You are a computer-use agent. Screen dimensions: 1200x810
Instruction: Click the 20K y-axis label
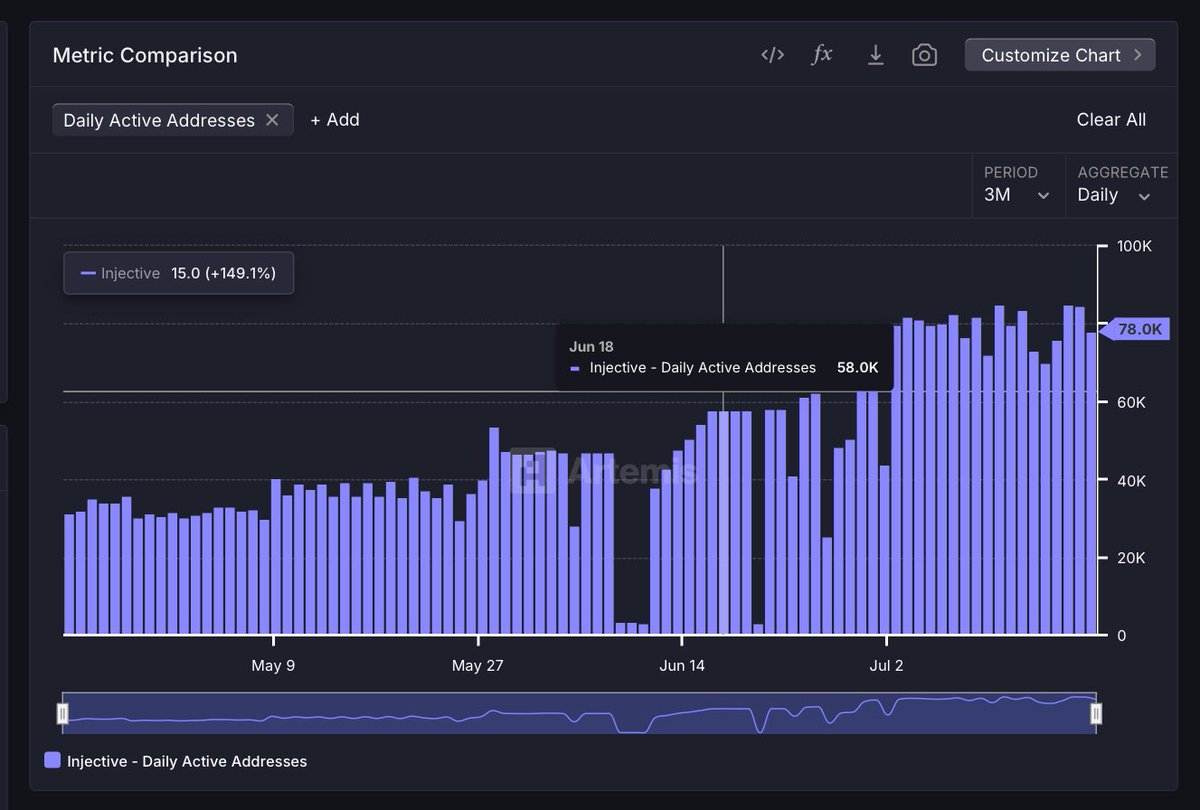tap(1132, 558)
